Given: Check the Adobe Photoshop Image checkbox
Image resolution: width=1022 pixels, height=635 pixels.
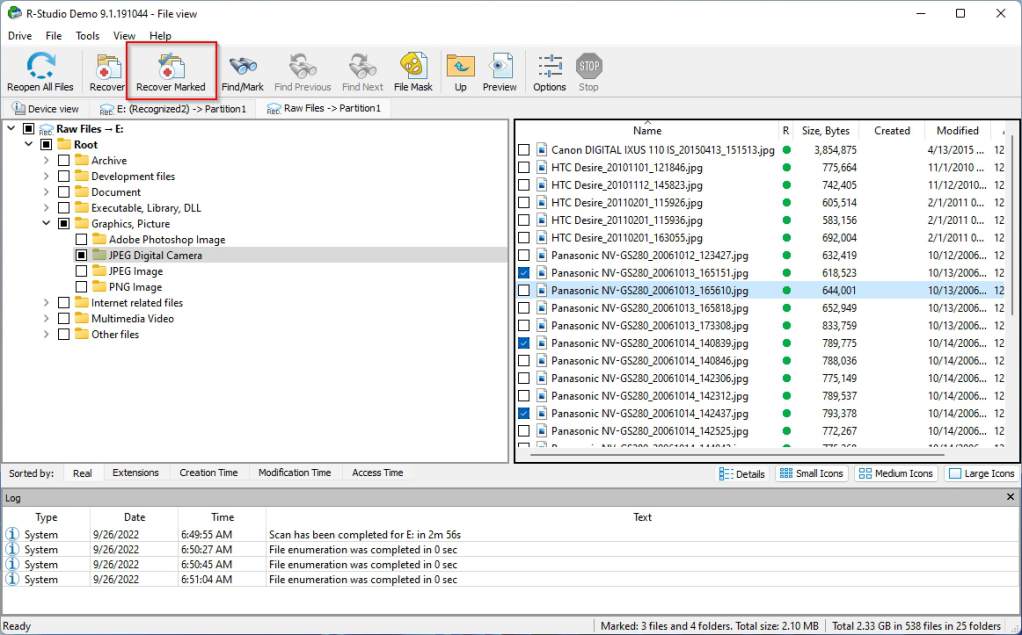Looking at the screenshot, I should pyautogui.click(x=81, y=239).
